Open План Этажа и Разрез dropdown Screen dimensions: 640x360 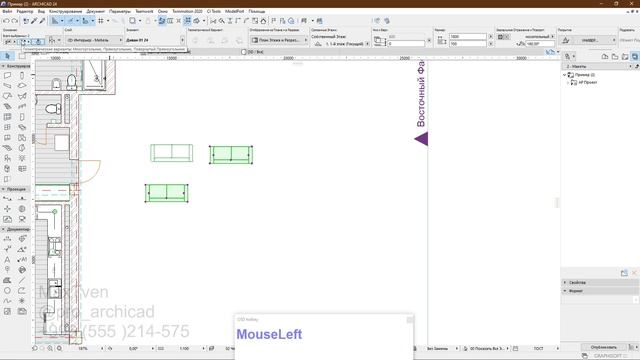click(x=279, y=40)
